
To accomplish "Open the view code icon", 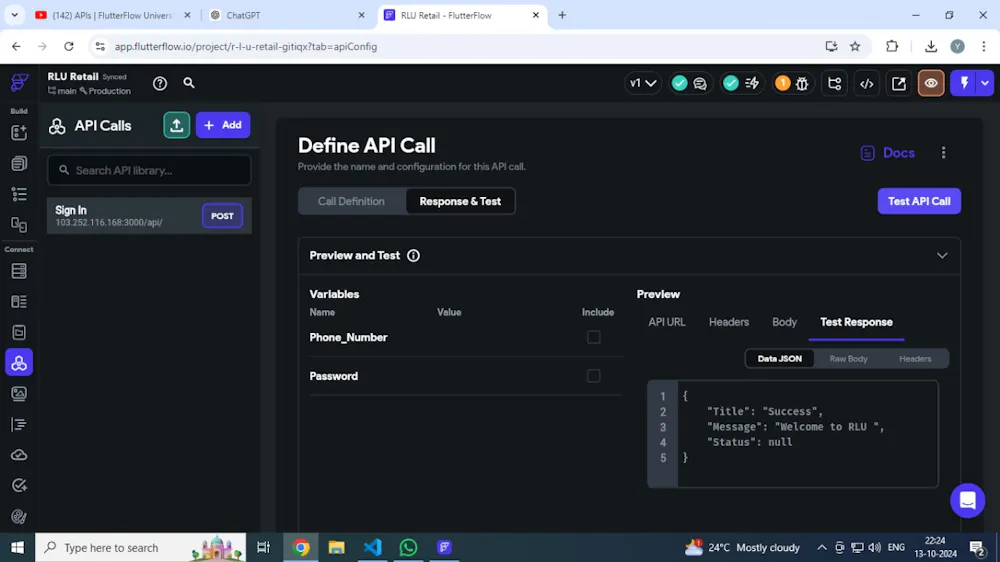I will click(867, 84).
